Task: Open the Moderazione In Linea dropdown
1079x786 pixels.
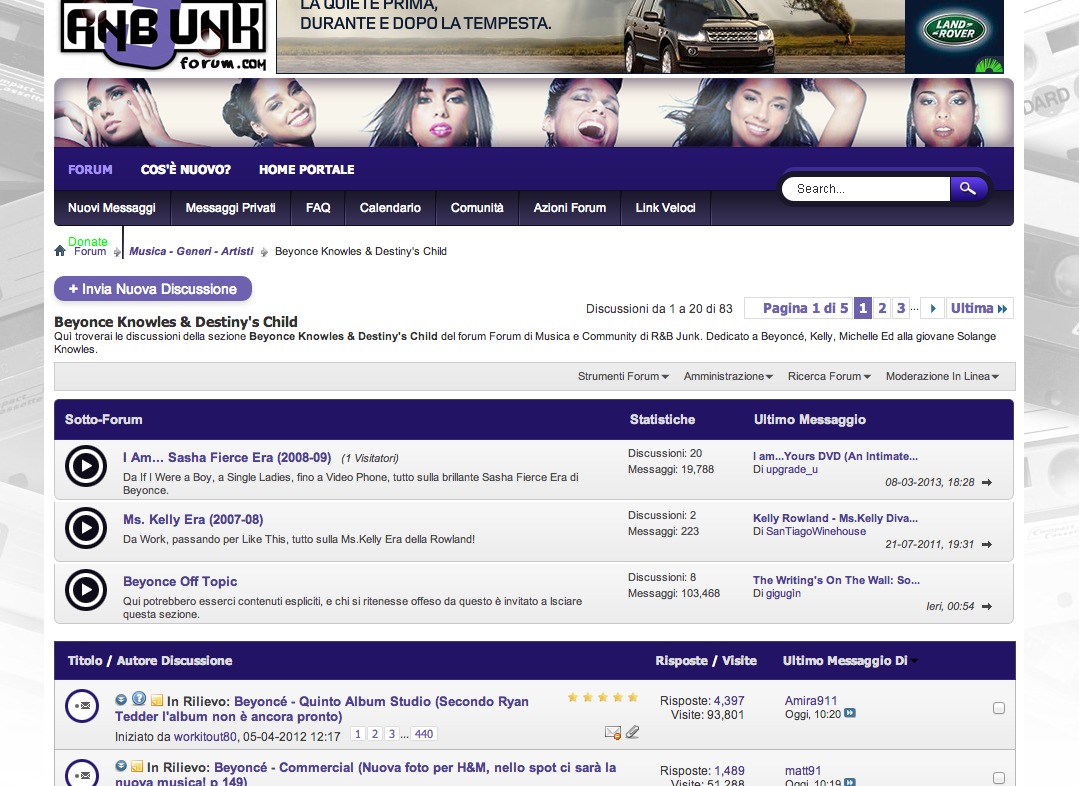Action: [x=942, y=377]
